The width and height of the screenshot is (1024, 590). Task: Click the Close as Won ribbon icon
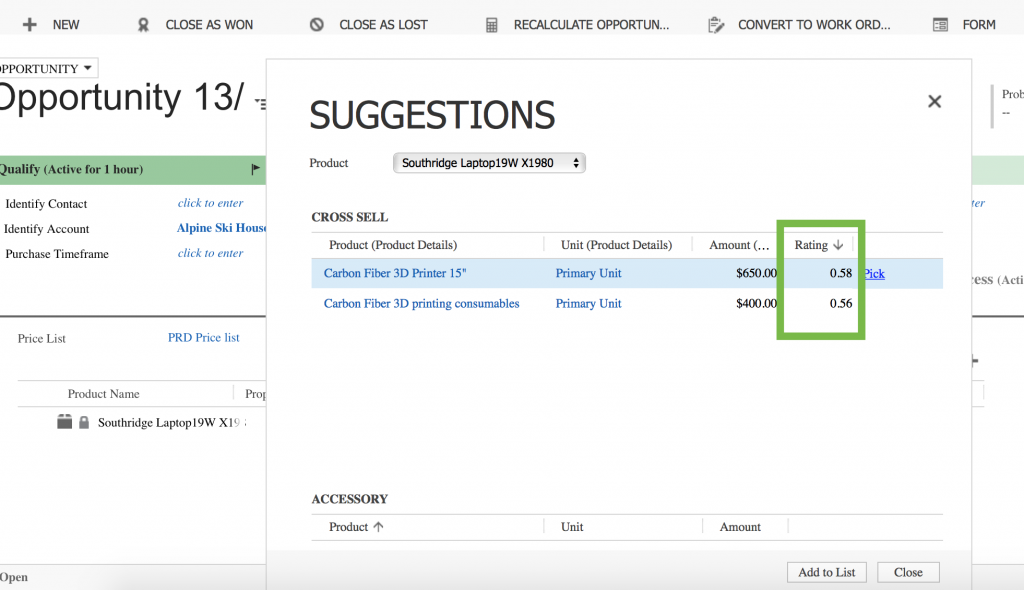pos(144,24)
